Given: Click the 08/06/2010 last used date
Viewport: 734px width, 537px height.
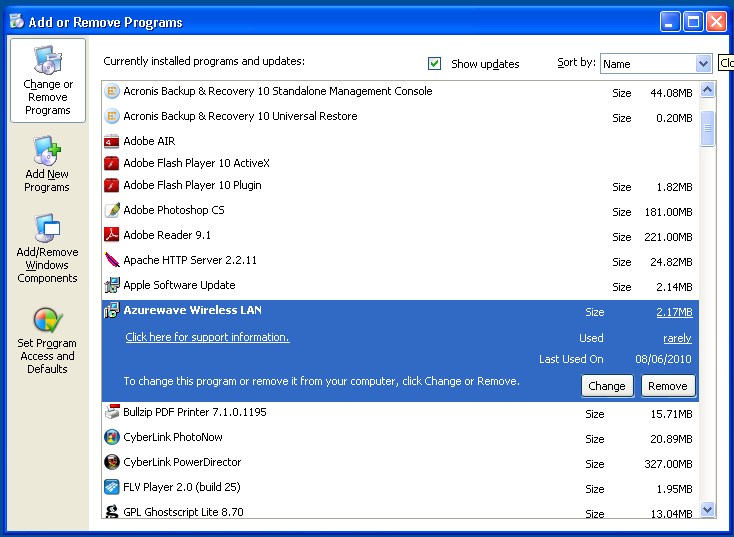Looking at the screenshot, I should coord(663,359).
